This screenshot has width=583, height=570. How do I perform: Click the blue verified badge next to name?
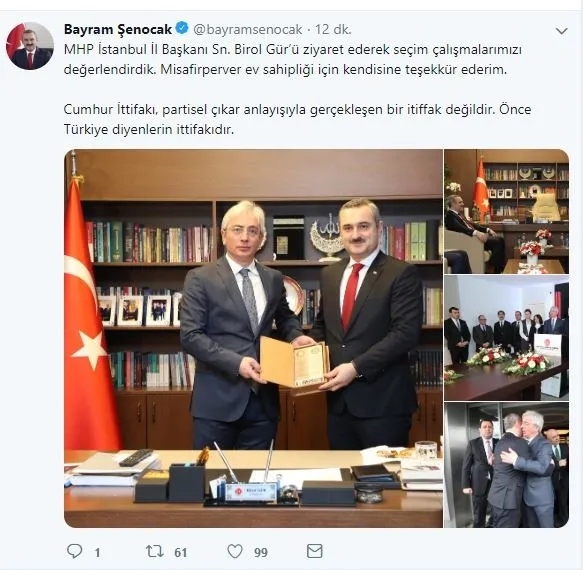click(182, 29)
